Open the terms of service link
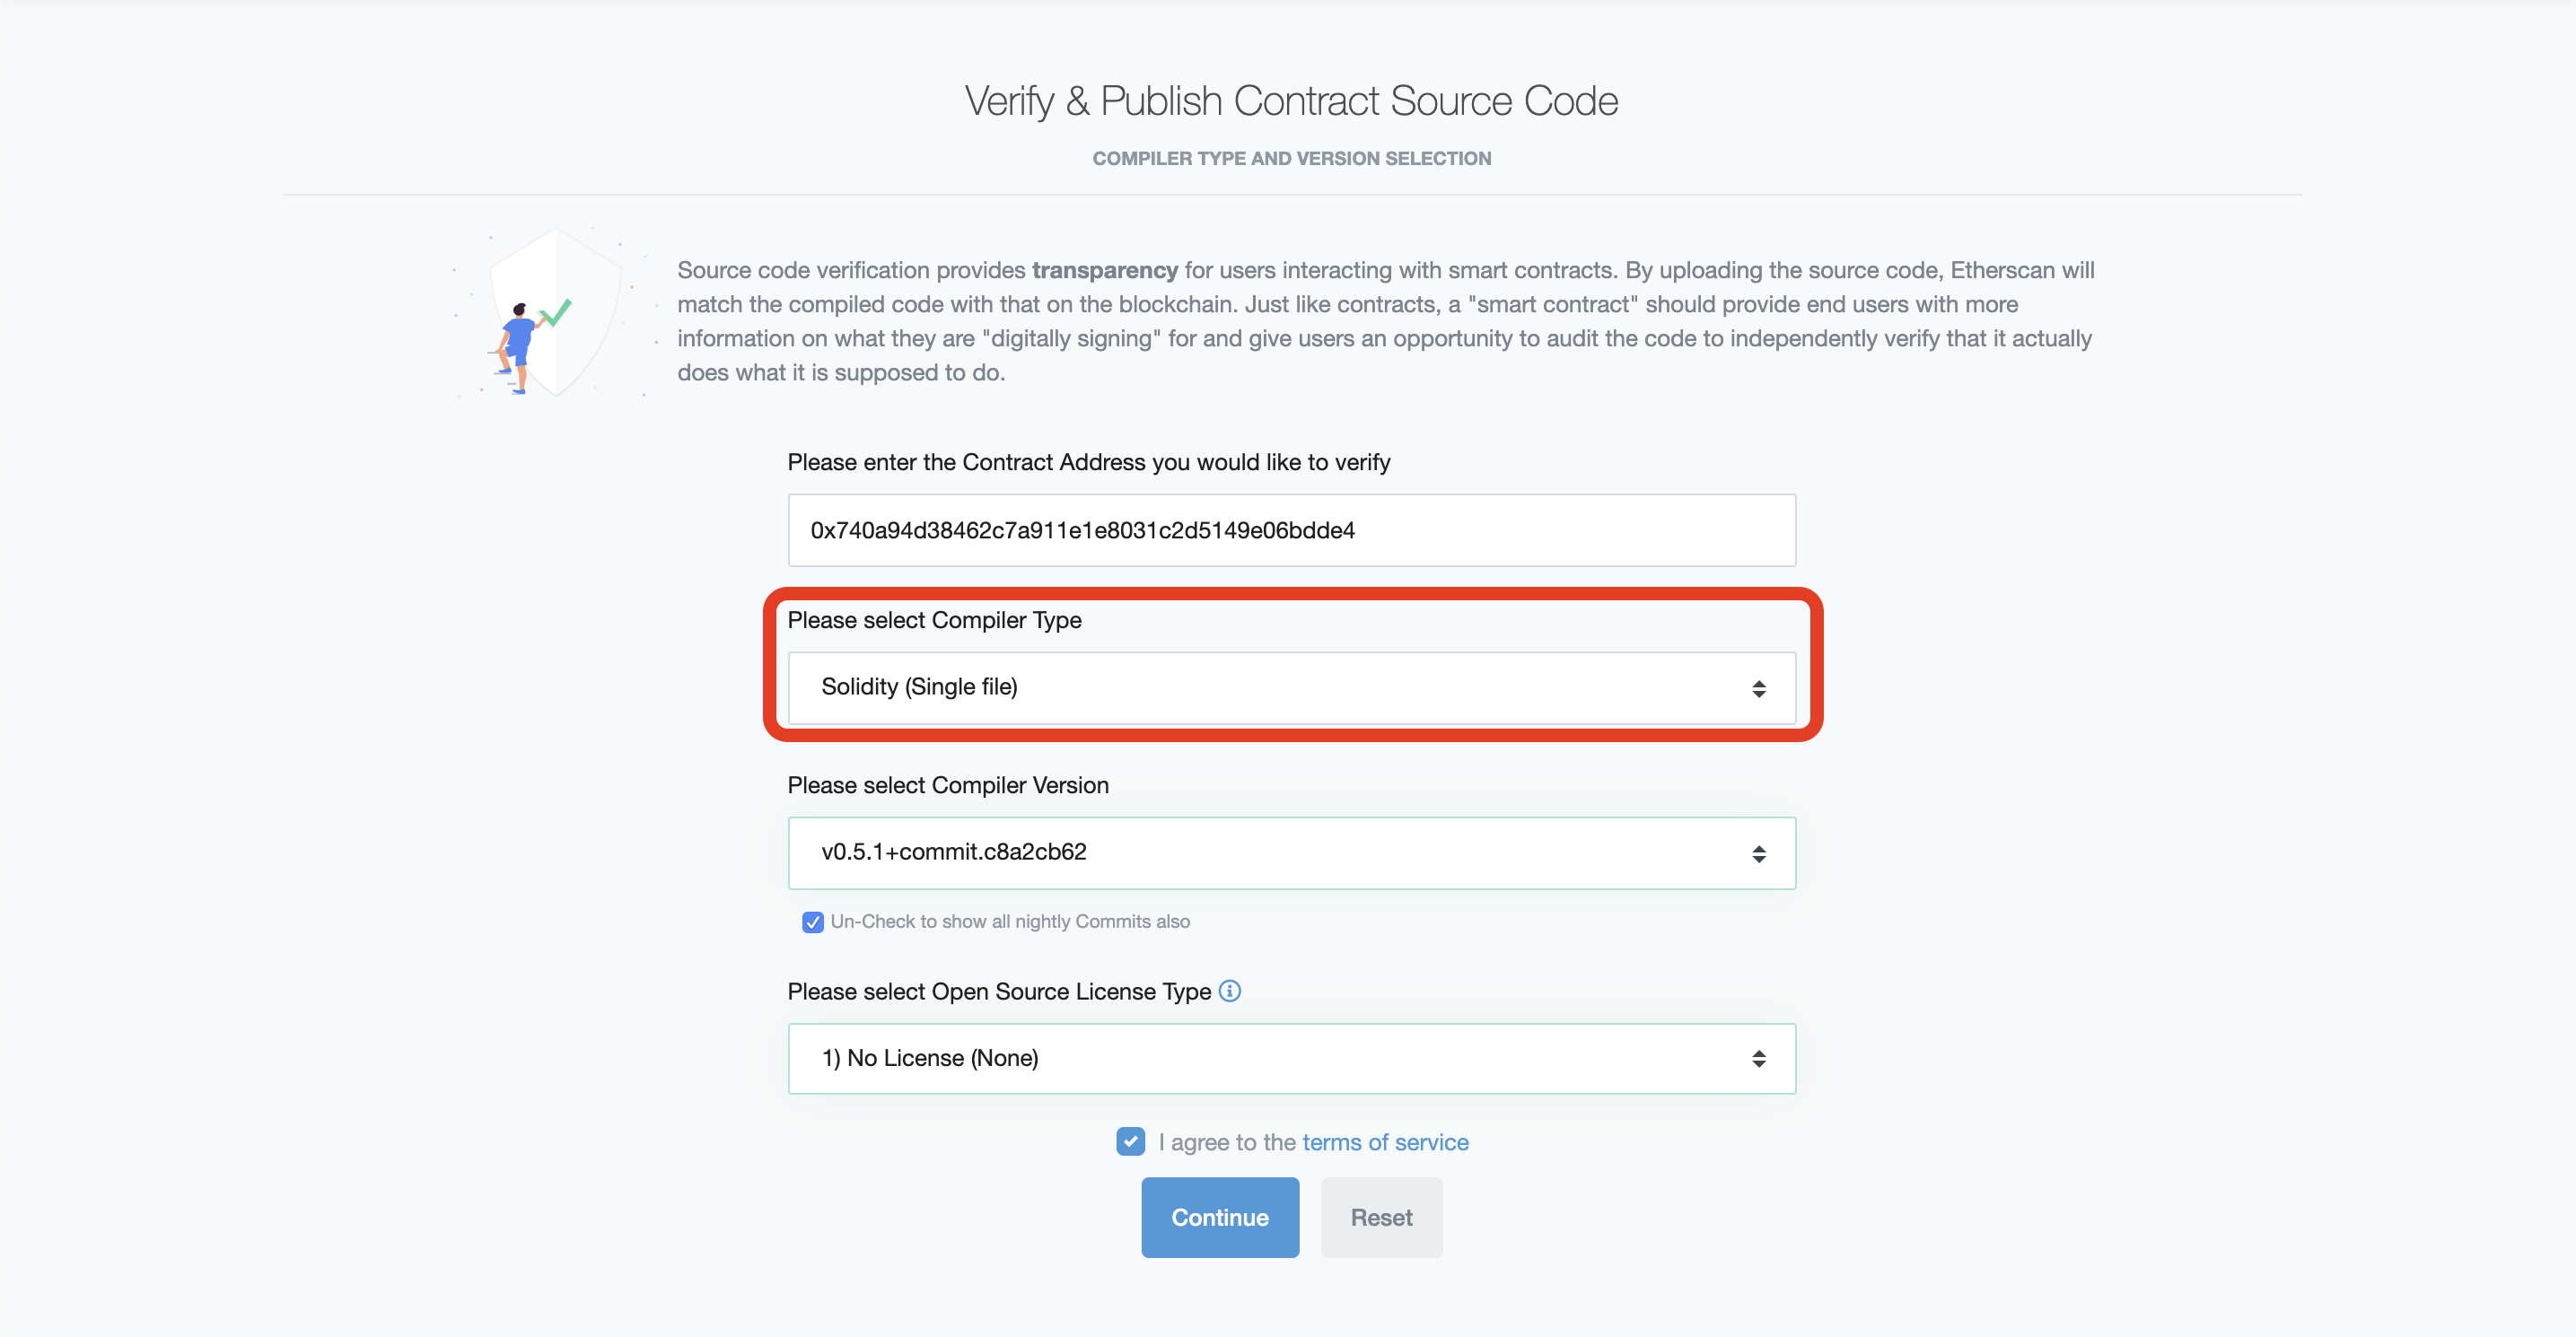 [1385, 1142]
